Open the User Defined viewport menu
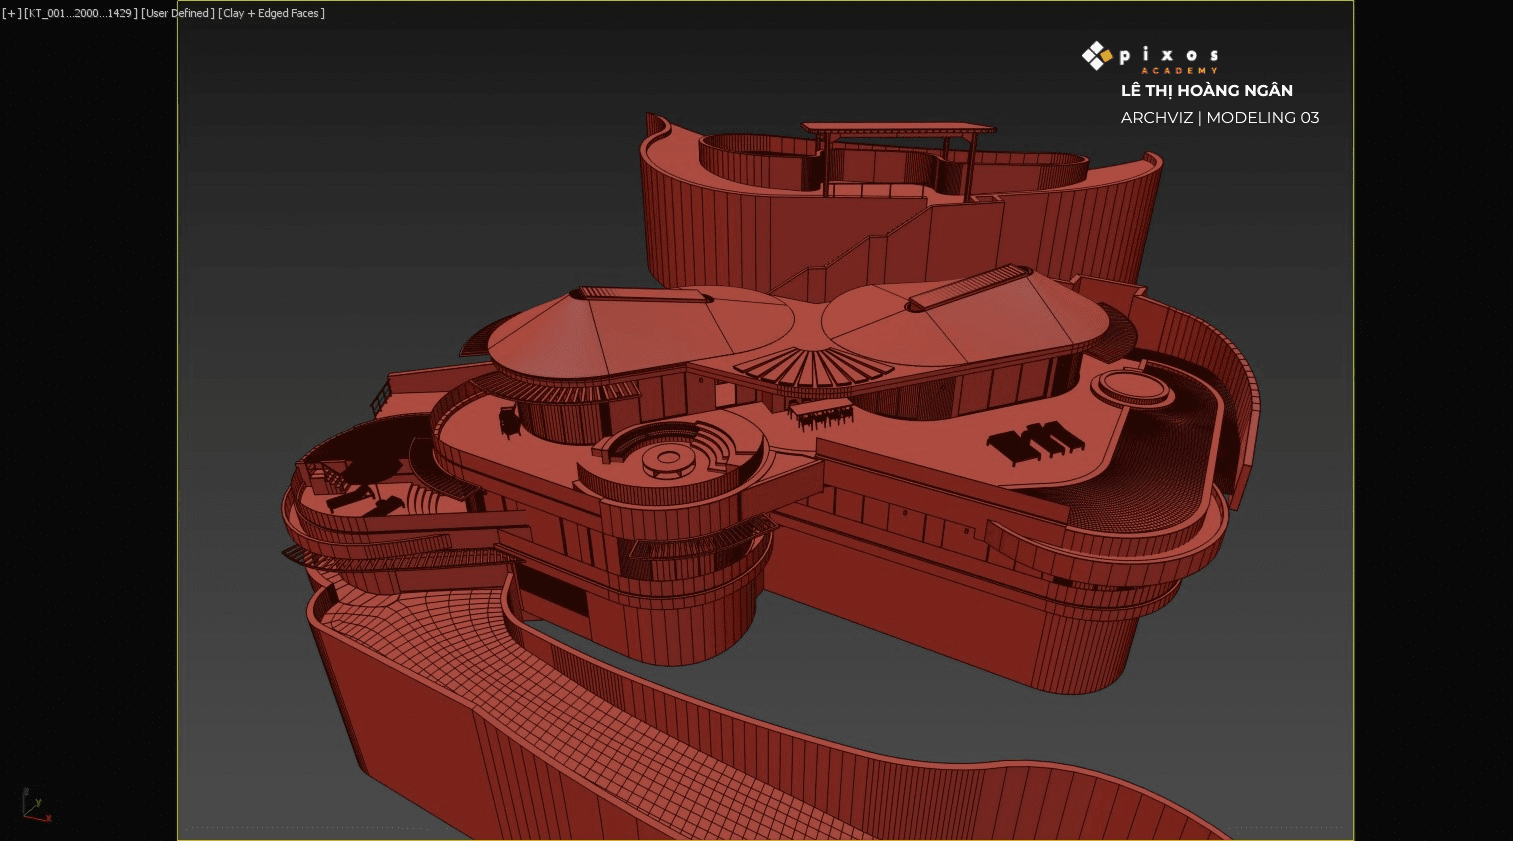This screenshot has height=841, width=1513. [177, 13]
